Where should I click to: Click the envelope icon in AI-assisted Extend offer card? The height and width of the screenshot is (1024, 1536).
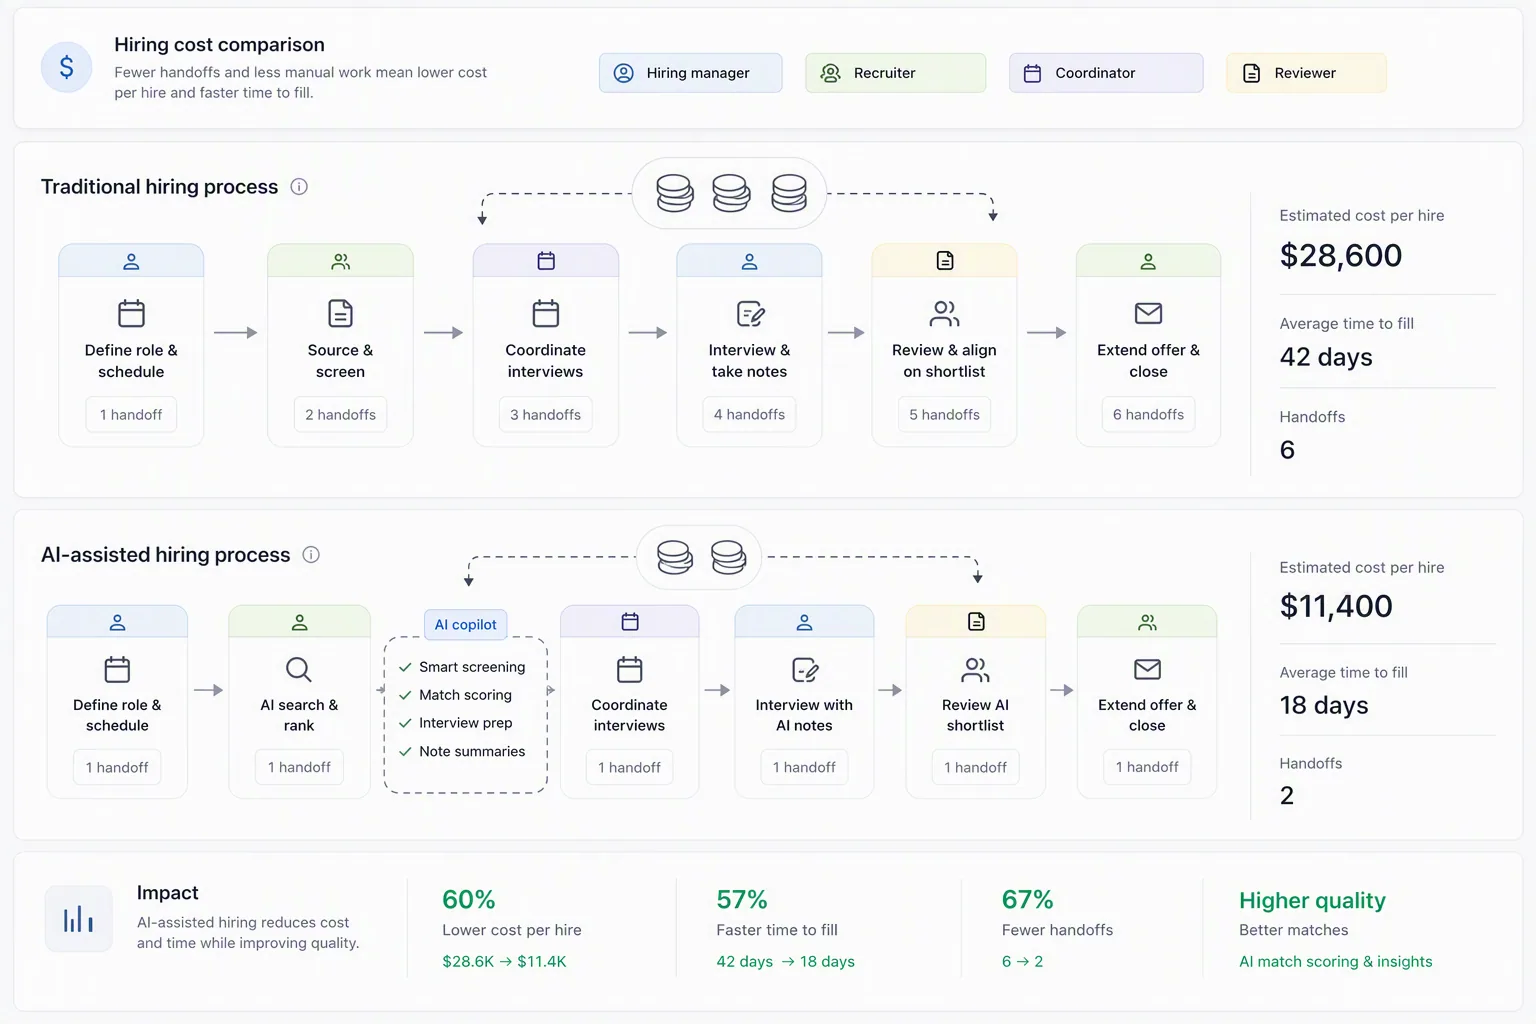(1147, 669)
